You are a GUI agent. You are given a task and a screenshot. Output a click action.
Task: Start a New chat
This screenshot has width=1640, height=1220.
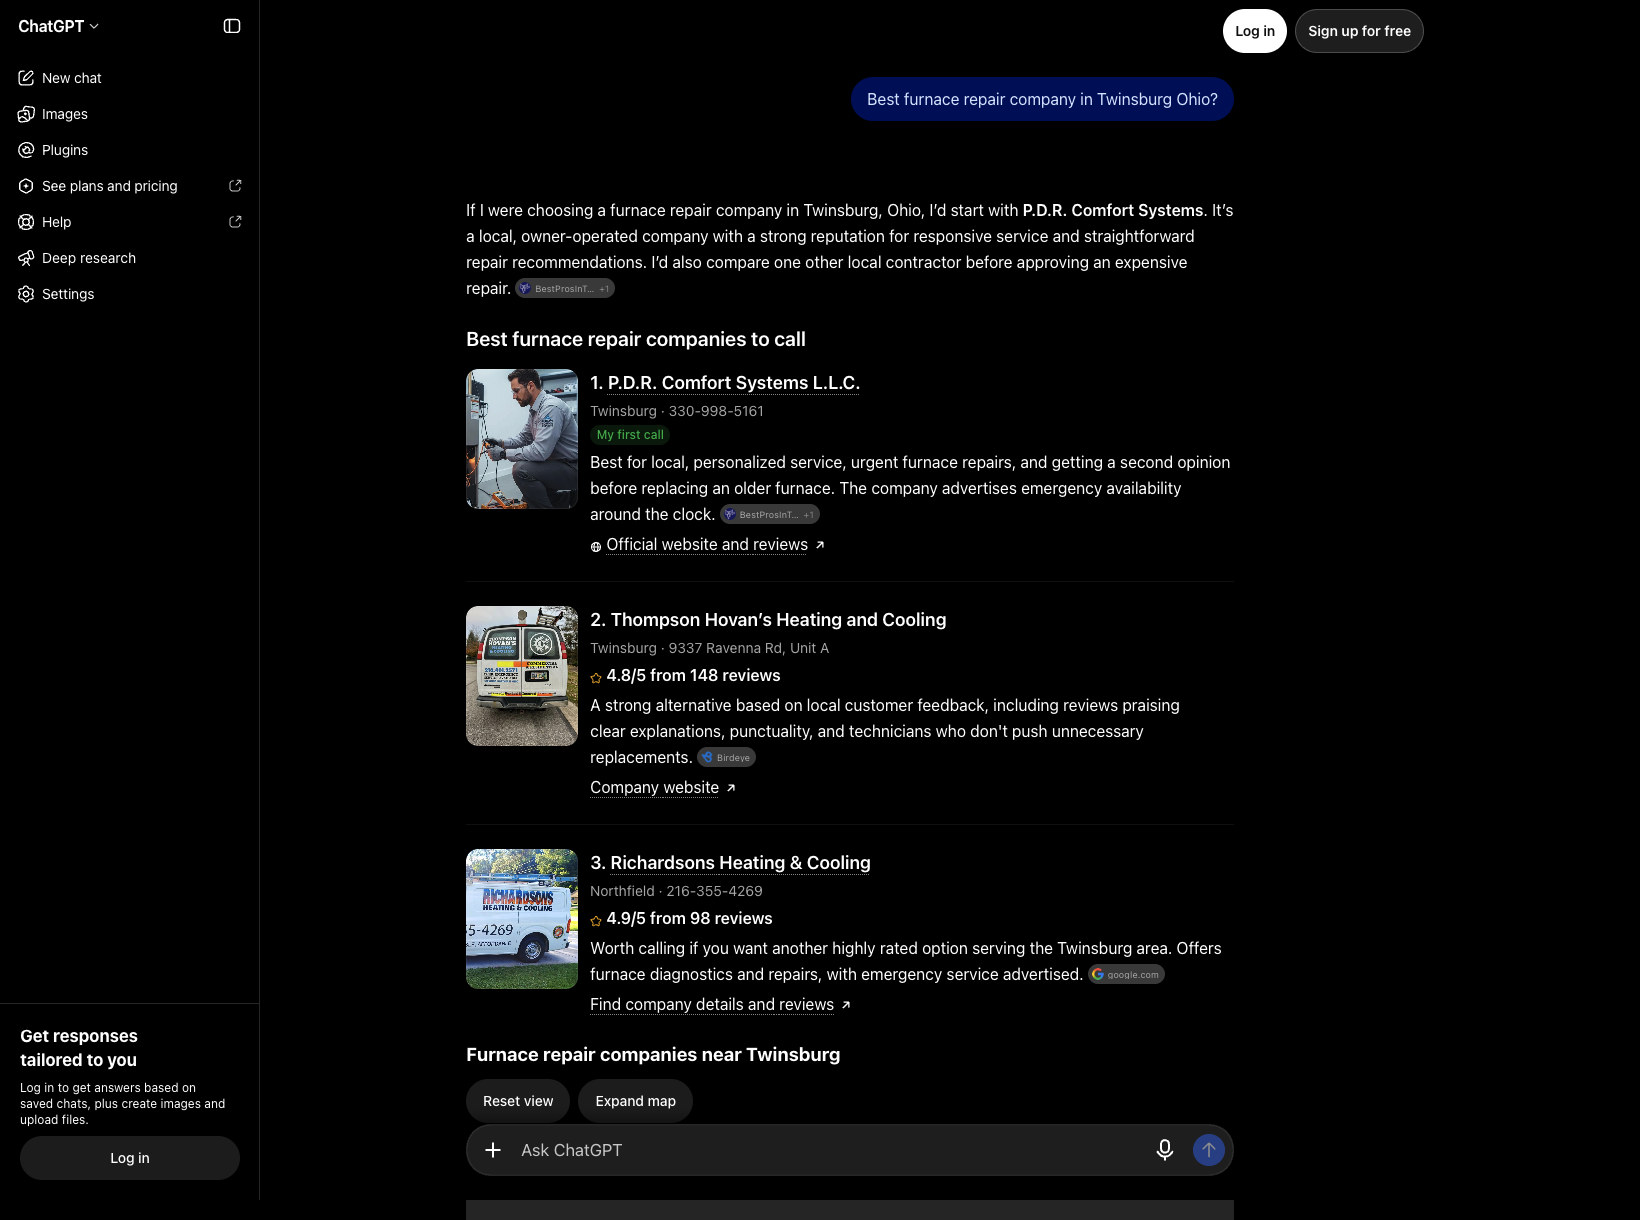point(130,78)
